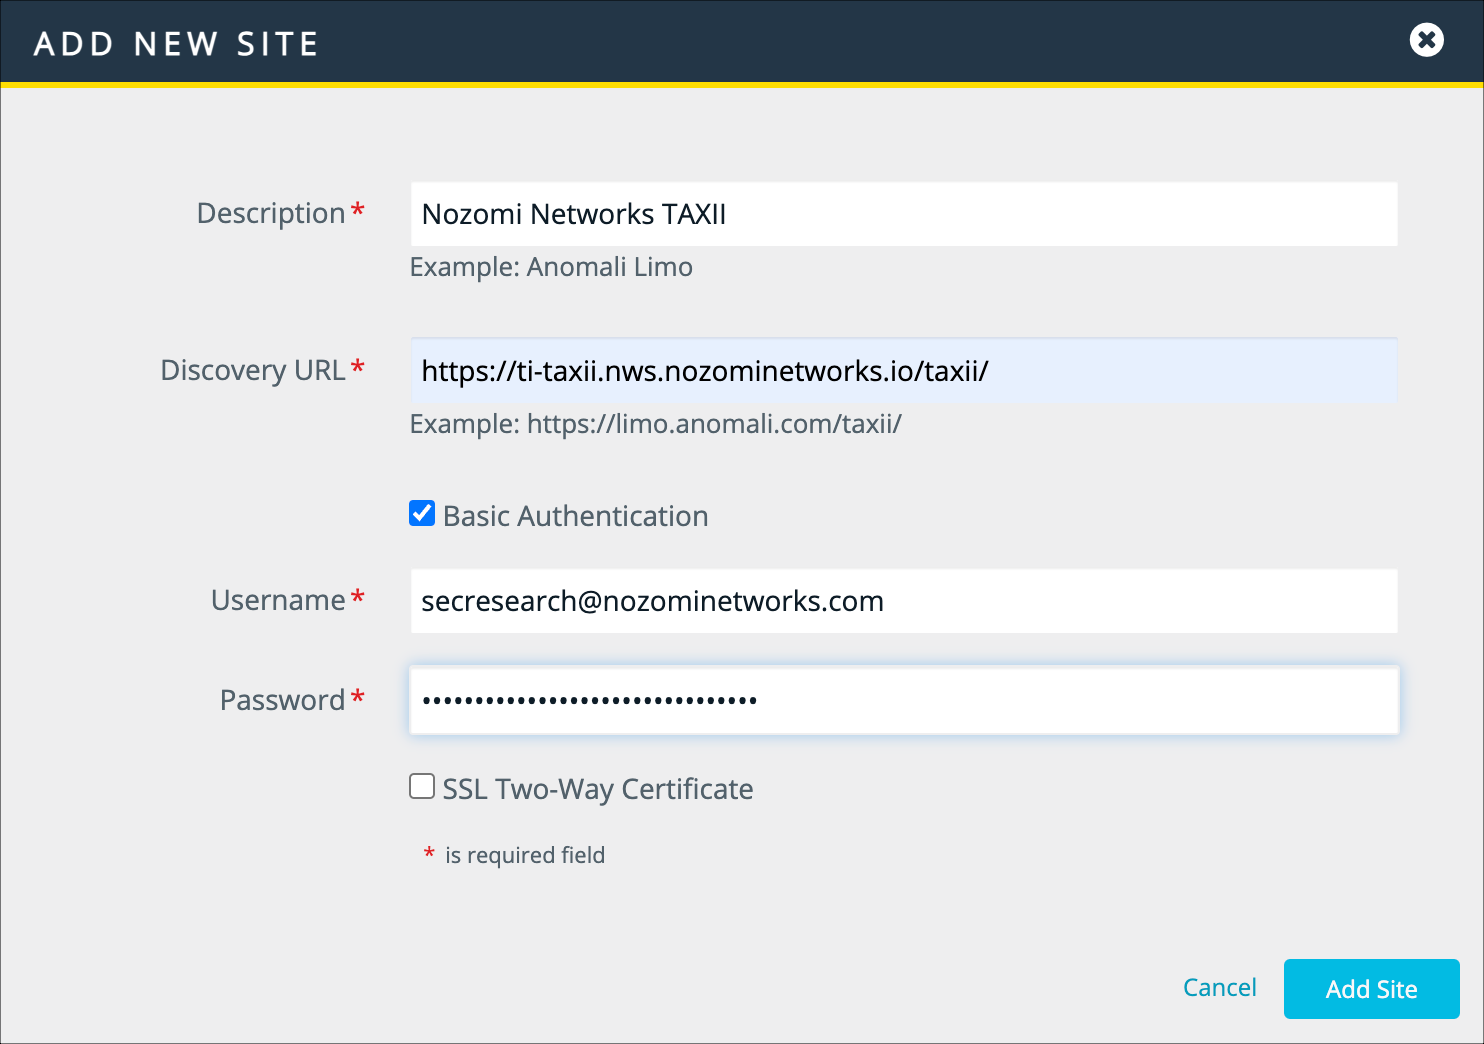Click the 'SSL Two-Way Certificate' label text

click(598, 789)
